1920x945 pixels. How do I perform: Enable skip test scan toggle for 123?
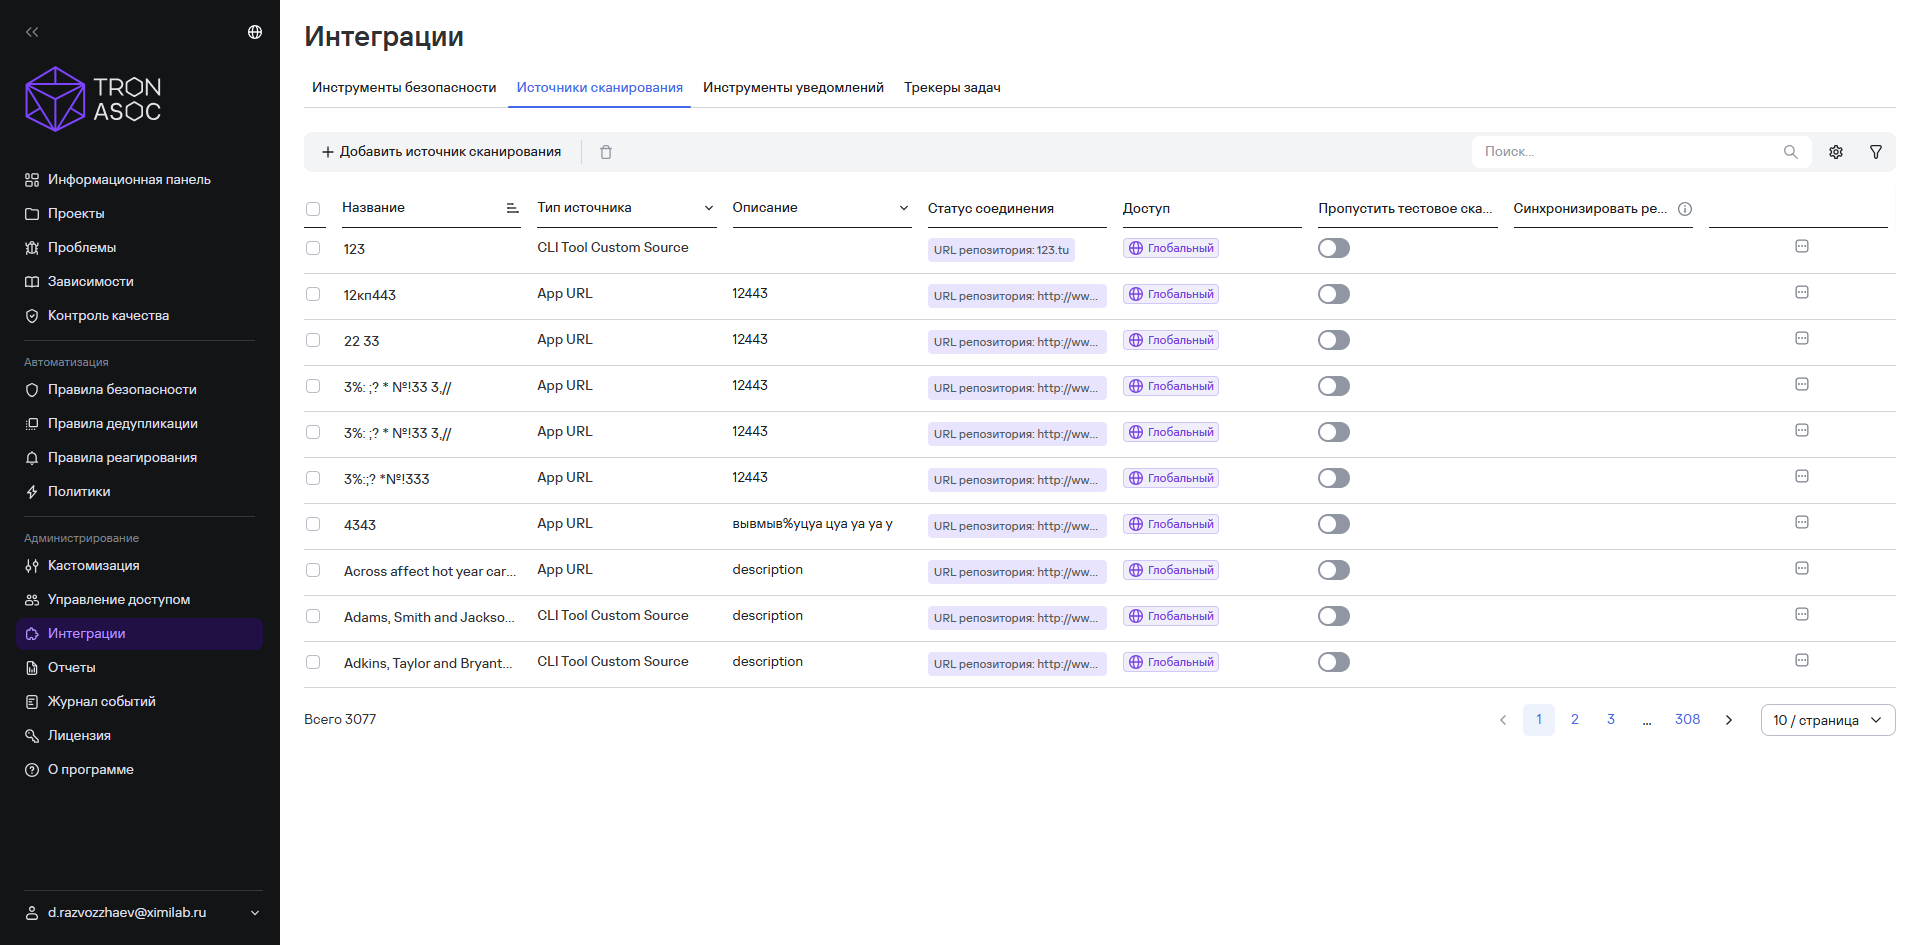click(1334, 248)
